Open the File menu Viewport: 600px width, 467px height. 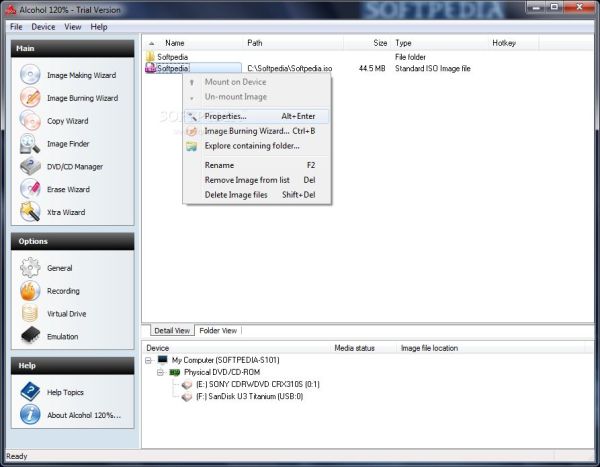(16, 27)
